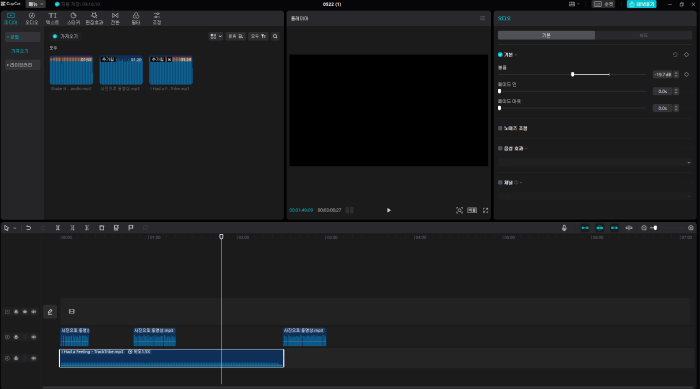Open the Stickers tab

[x=73, y=18]
